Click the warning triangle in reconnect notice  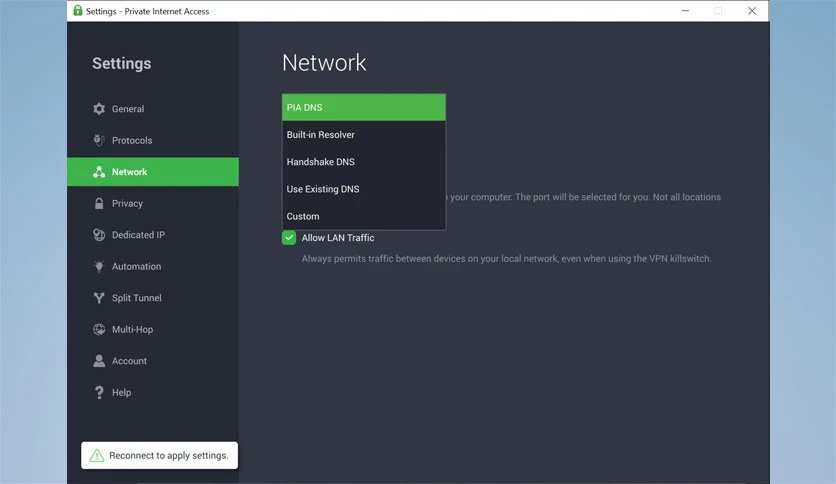click(97, 455)
